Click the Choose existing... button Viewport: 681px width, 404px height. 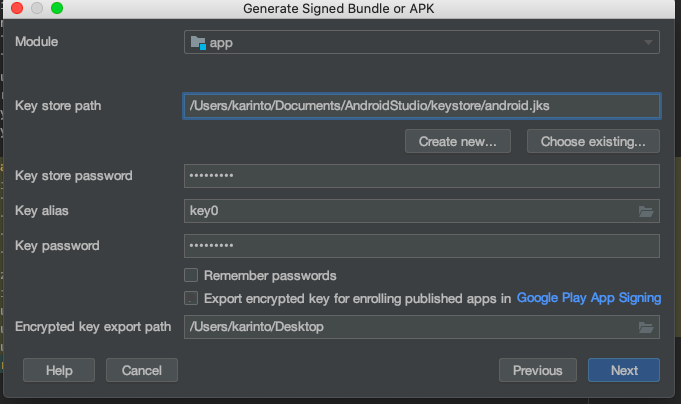click(x=593, y=141)
